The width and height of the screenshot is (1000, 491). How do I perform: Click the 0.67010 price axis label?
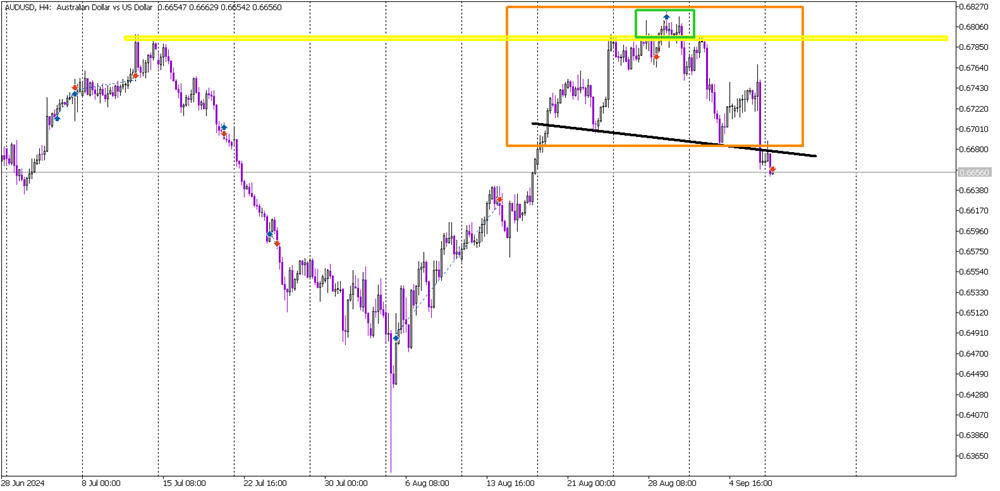[x=975, y=129]
